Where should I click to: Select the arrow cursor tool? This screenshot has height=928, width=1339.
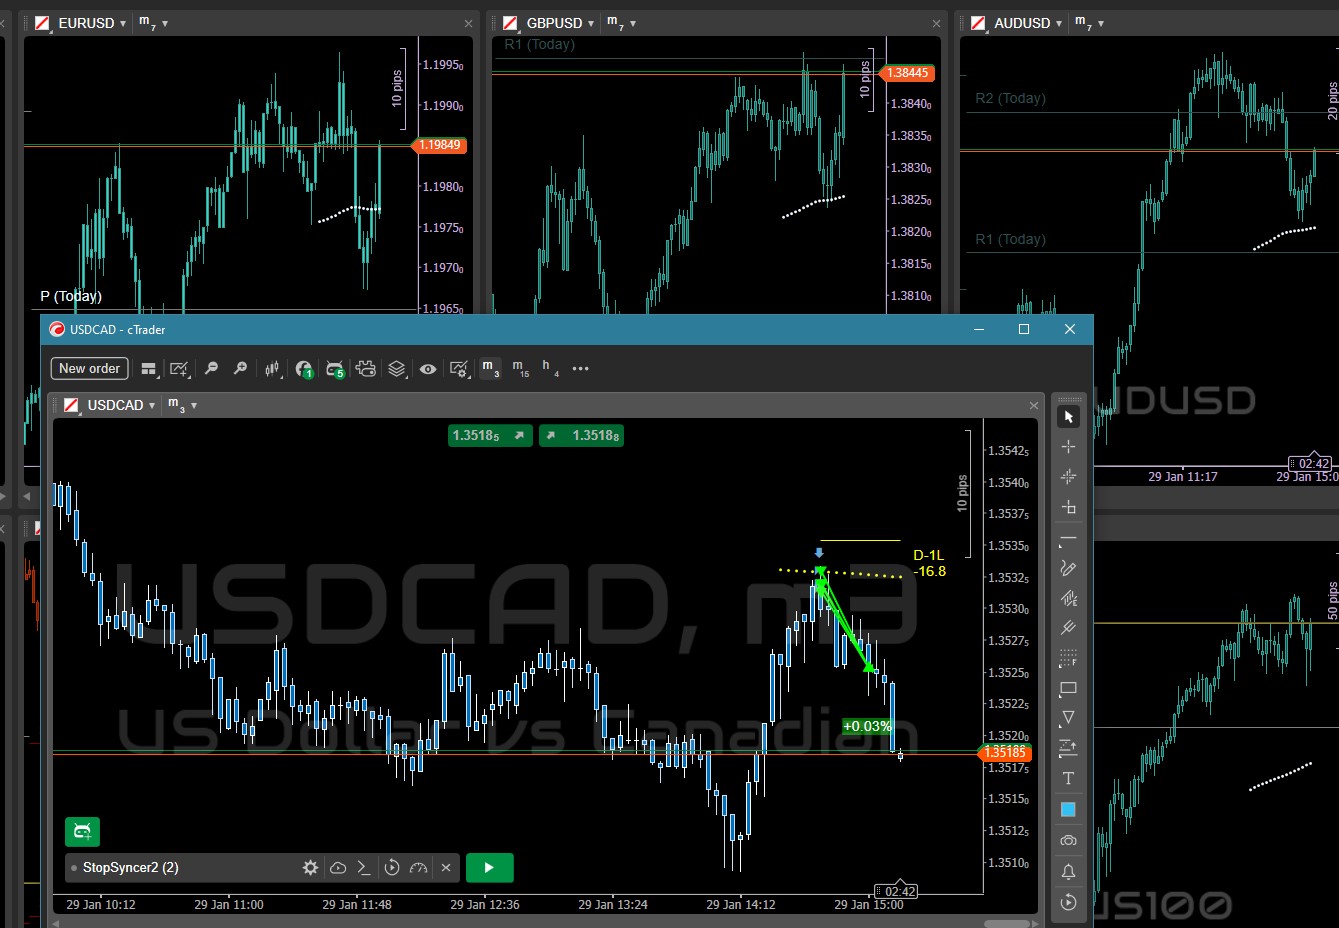coord(1068,417)
